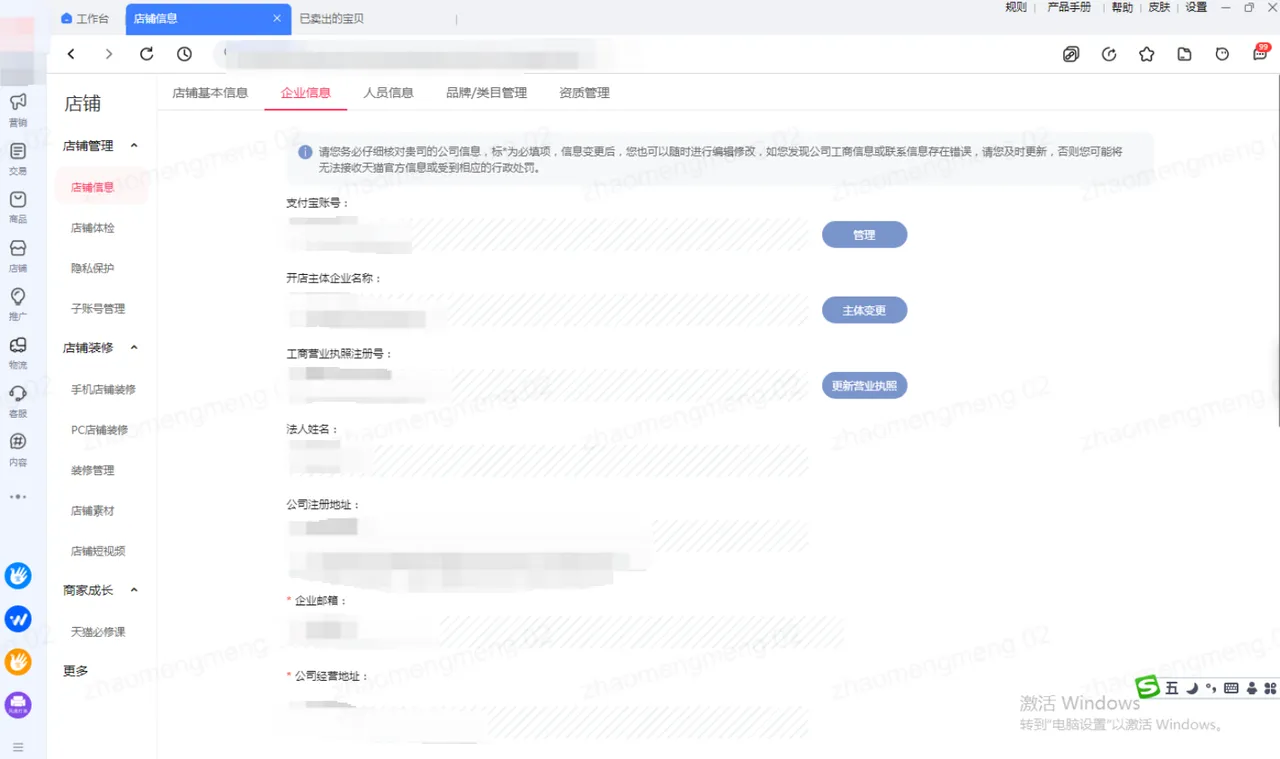Click the refresh icon in the toolbar
Image resolution: width=1280 pixels, height=759 pixels.
pyautogui.click(x=147, y=54)
